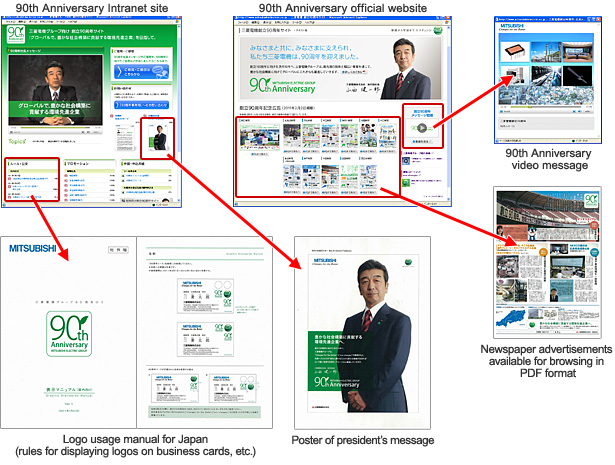Click the green 90th badge on the official website header
The image size is (615, 465).
pos(438,30)
